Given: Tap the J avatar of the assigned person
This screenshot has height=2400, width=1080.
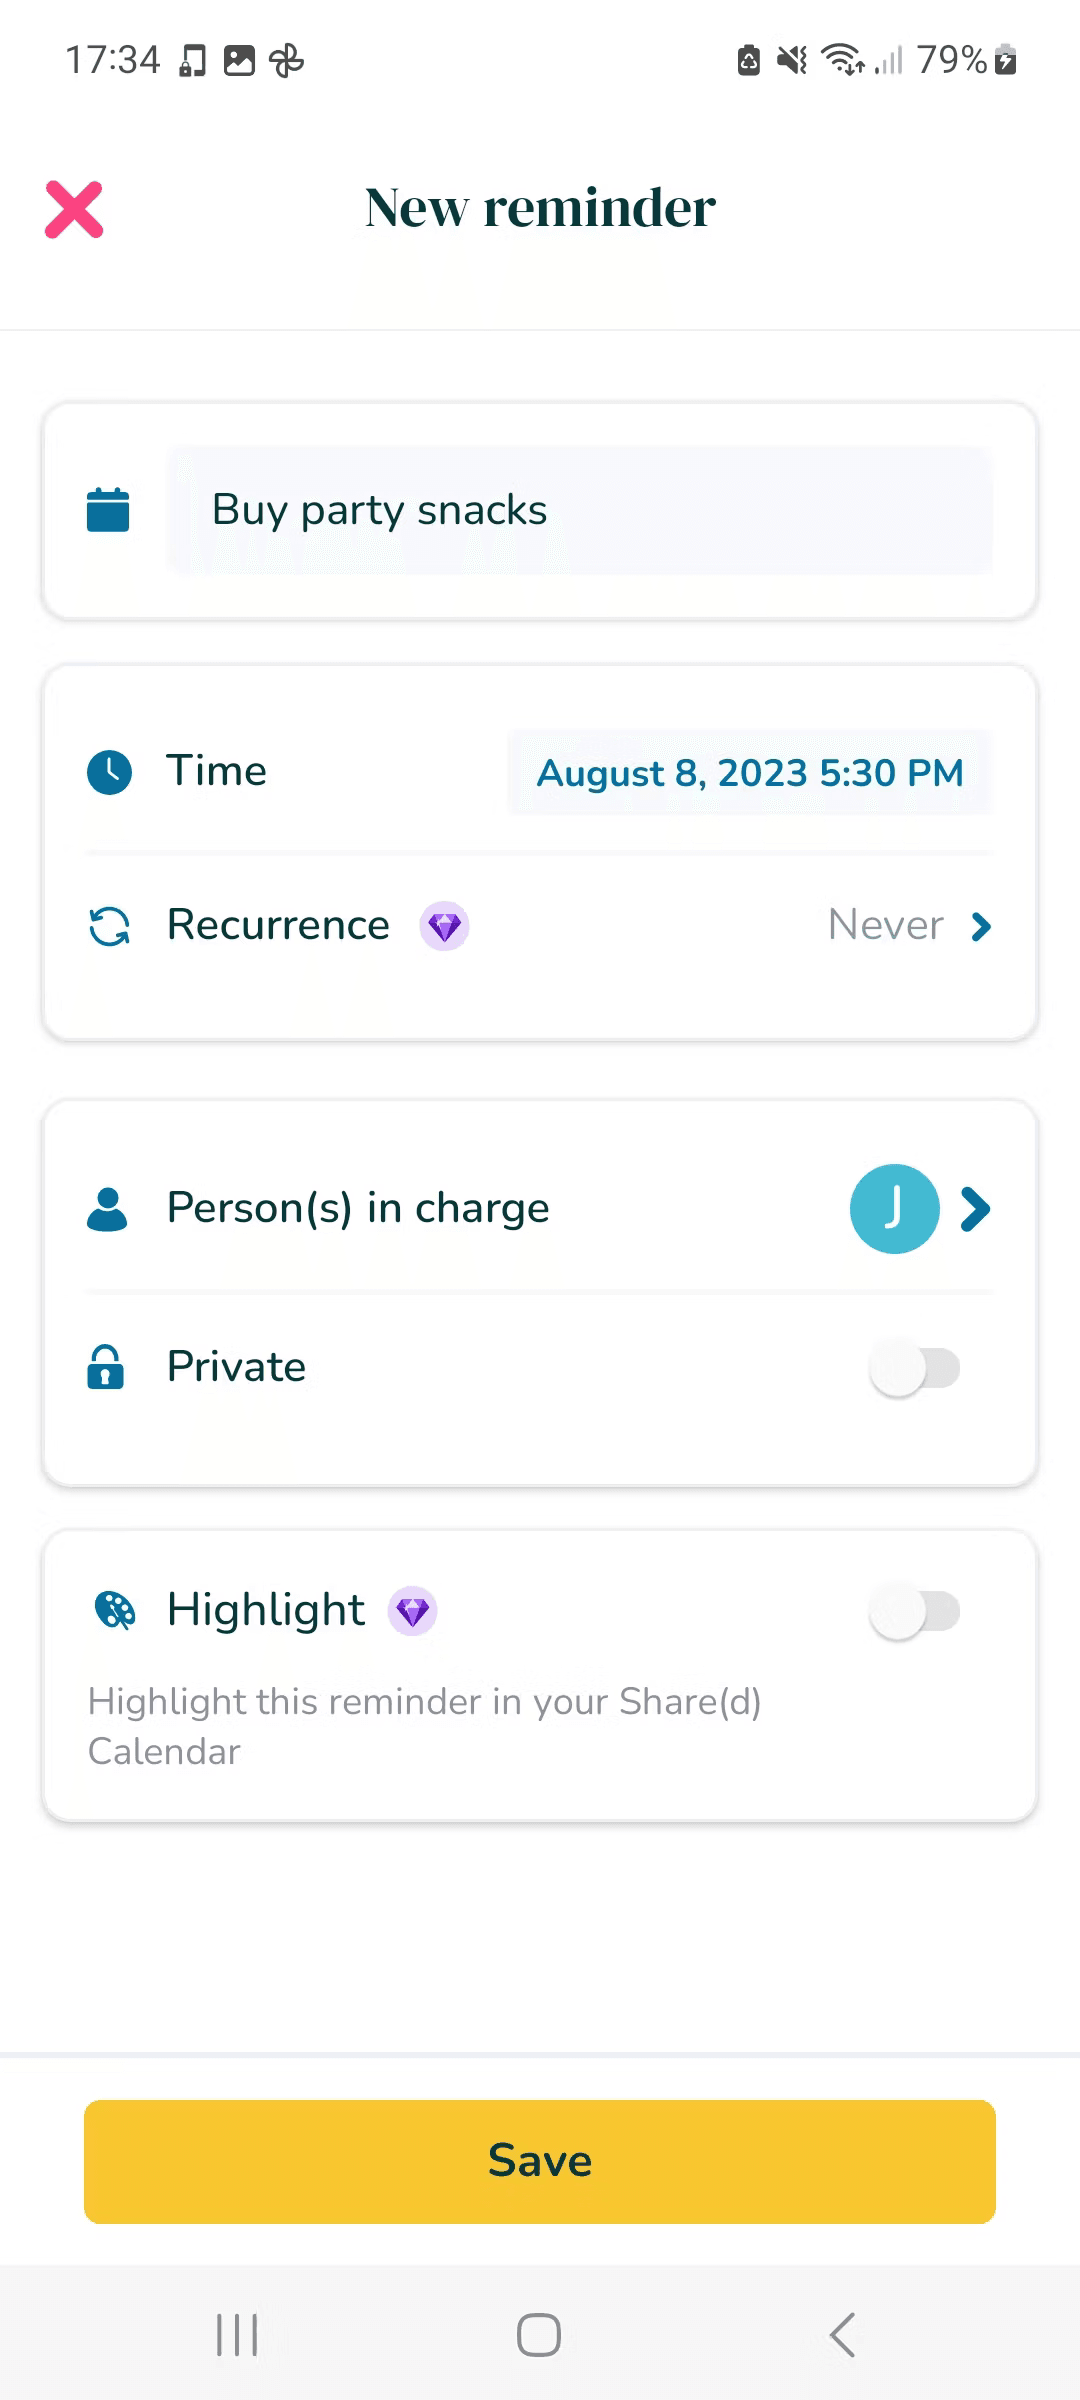Looking at the screenshot, I should click(x=894, y=1209).
